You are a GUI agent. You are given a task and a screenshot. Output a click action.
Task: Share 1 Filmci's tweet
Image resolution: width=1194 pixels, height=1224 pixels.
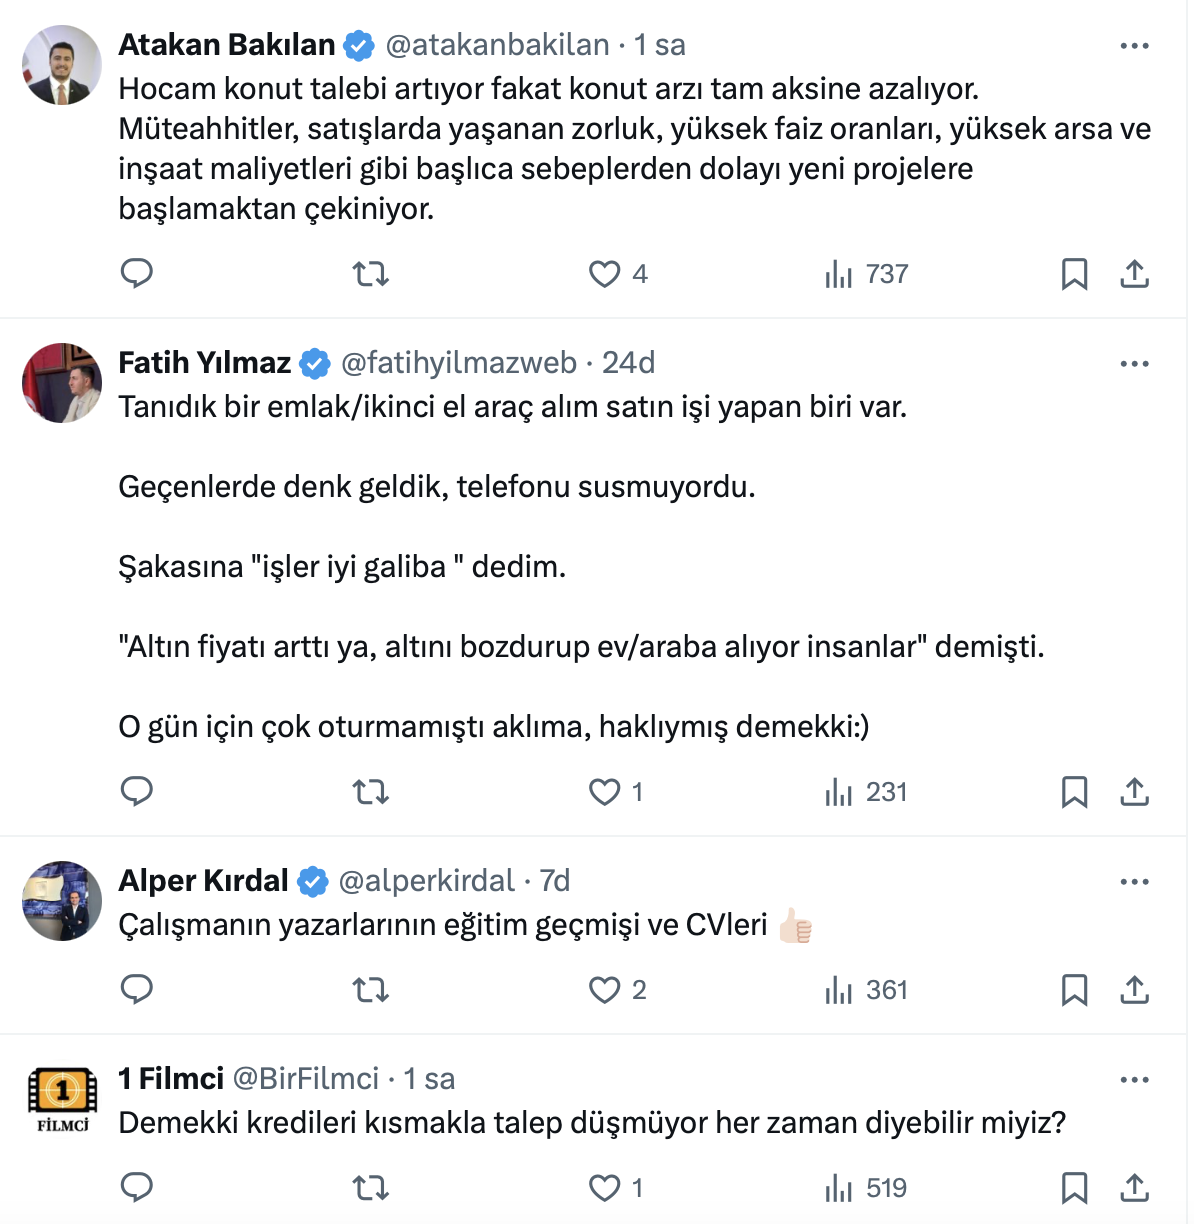tap(1134, 1187)
